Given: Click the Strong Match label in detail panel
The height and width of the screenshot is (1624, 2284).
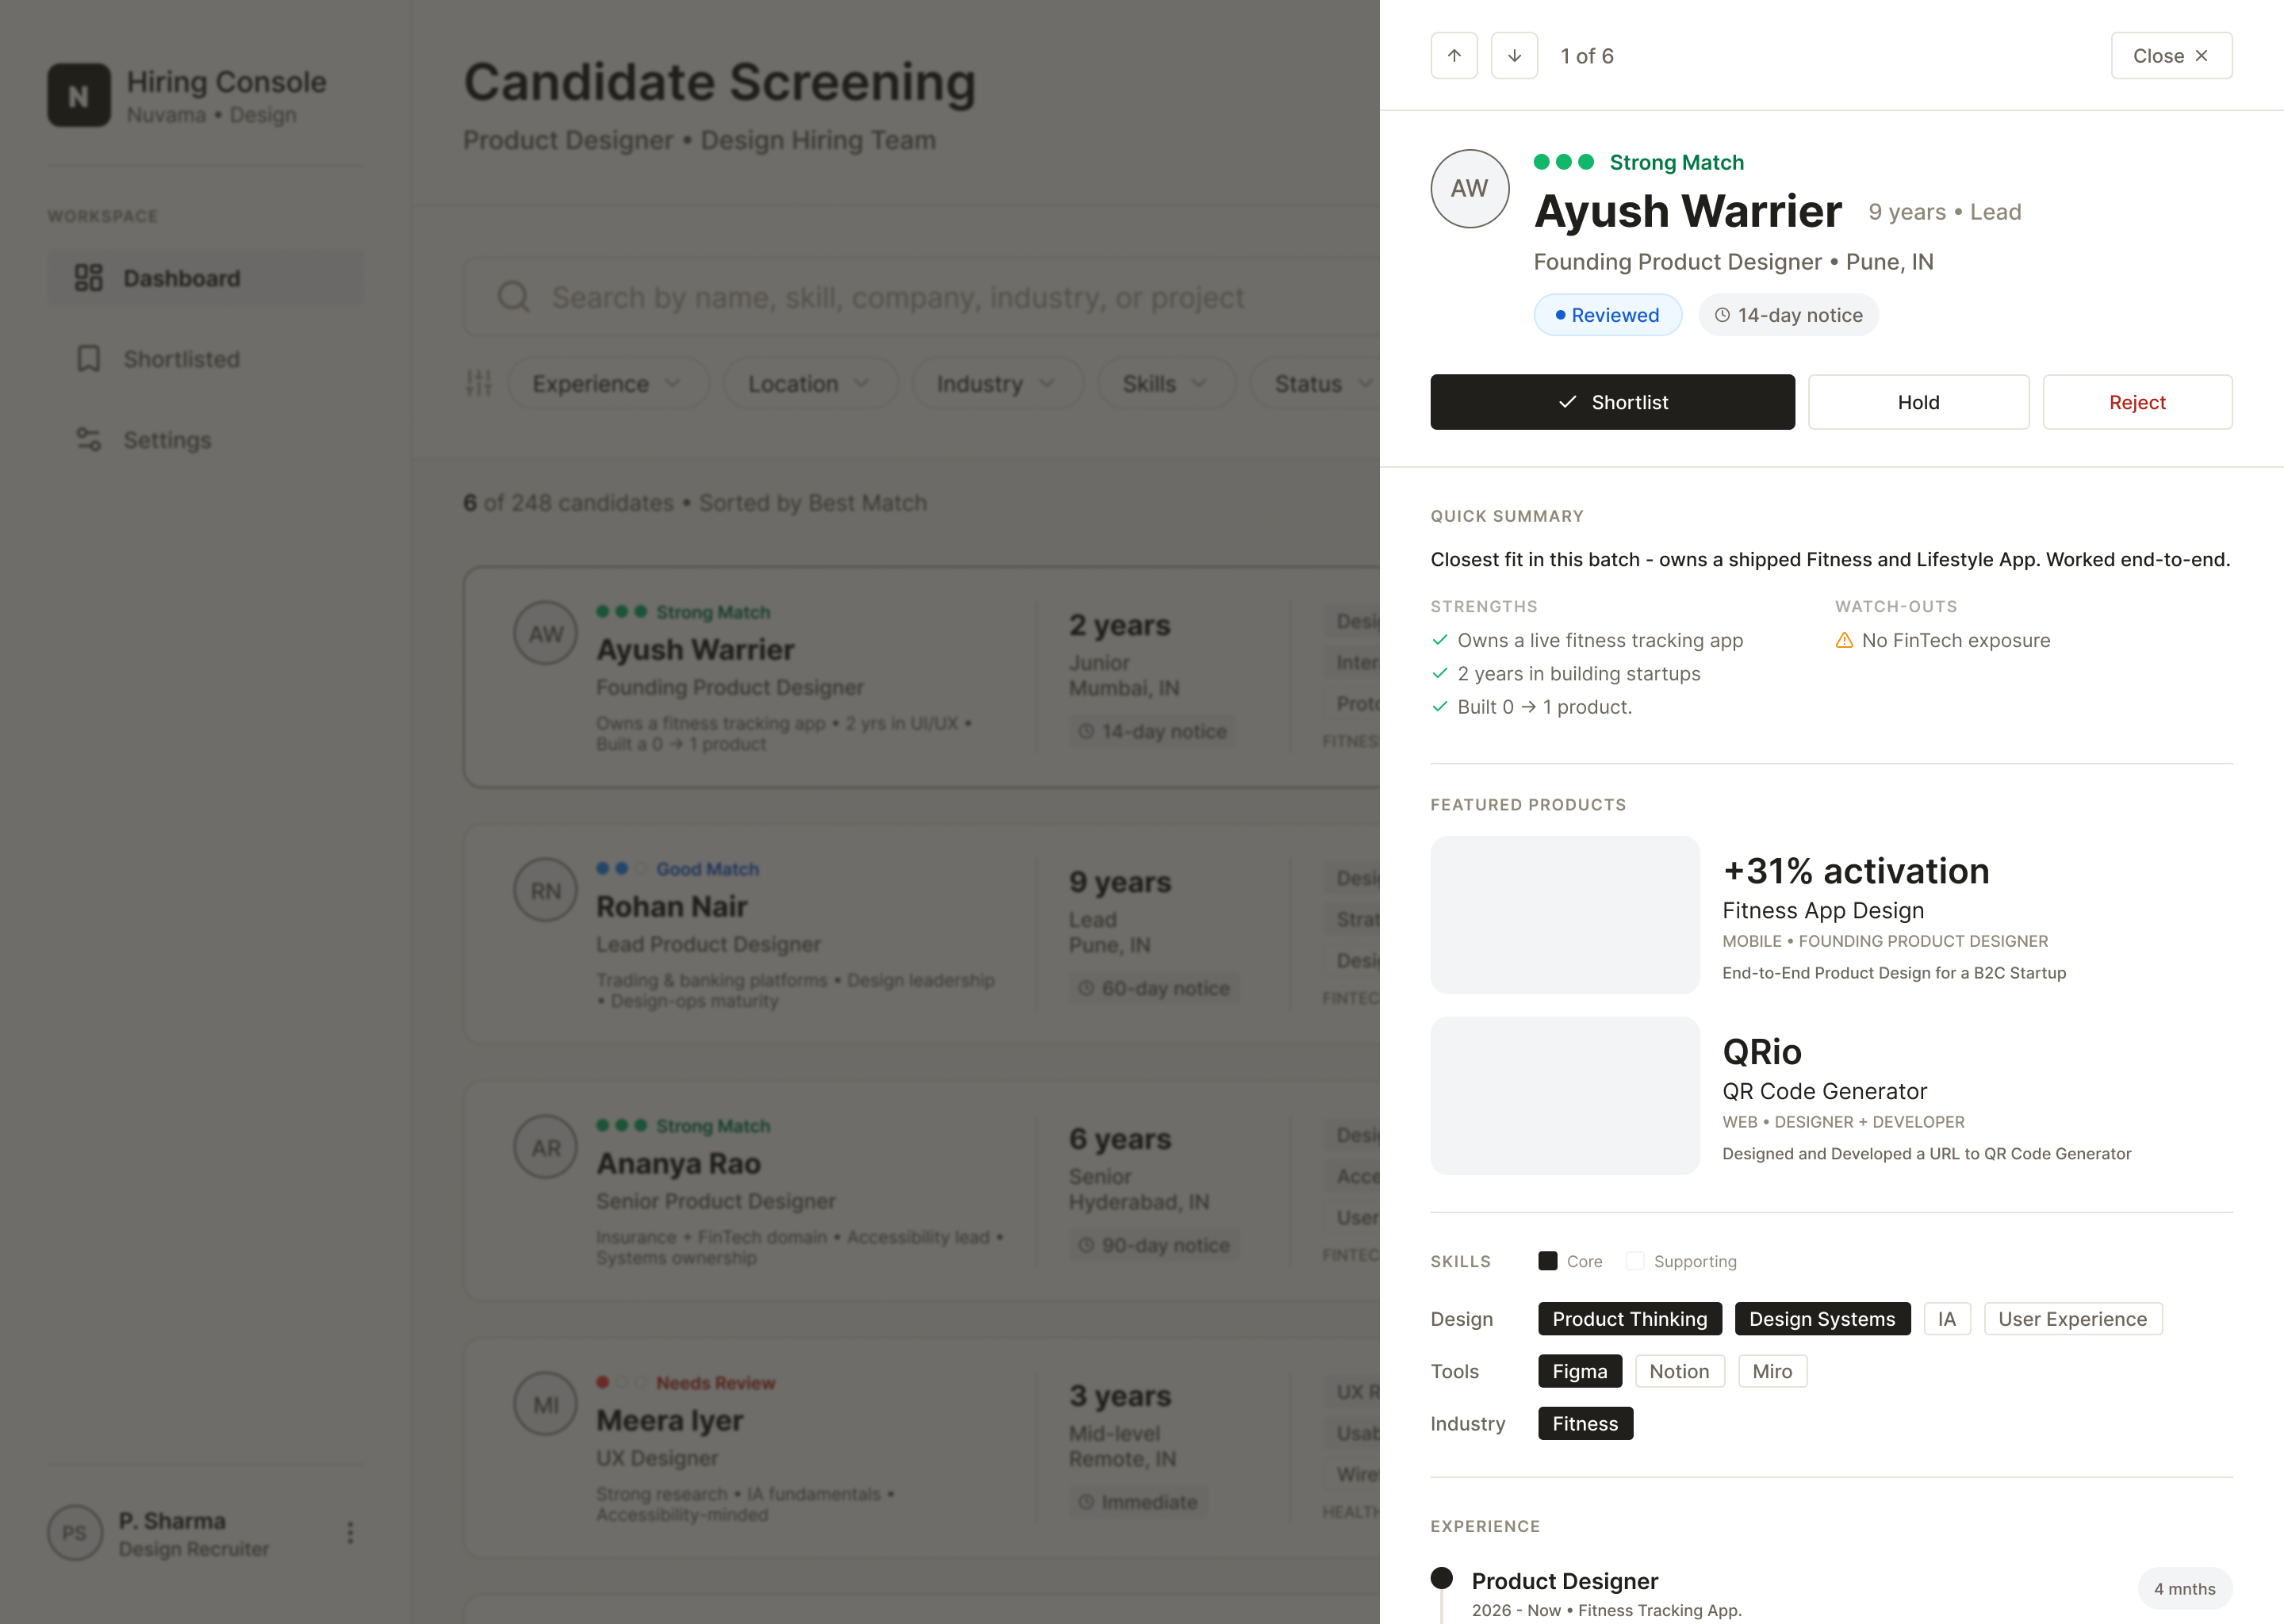Looking at the screenshot, I should [x=1677, y=162].
